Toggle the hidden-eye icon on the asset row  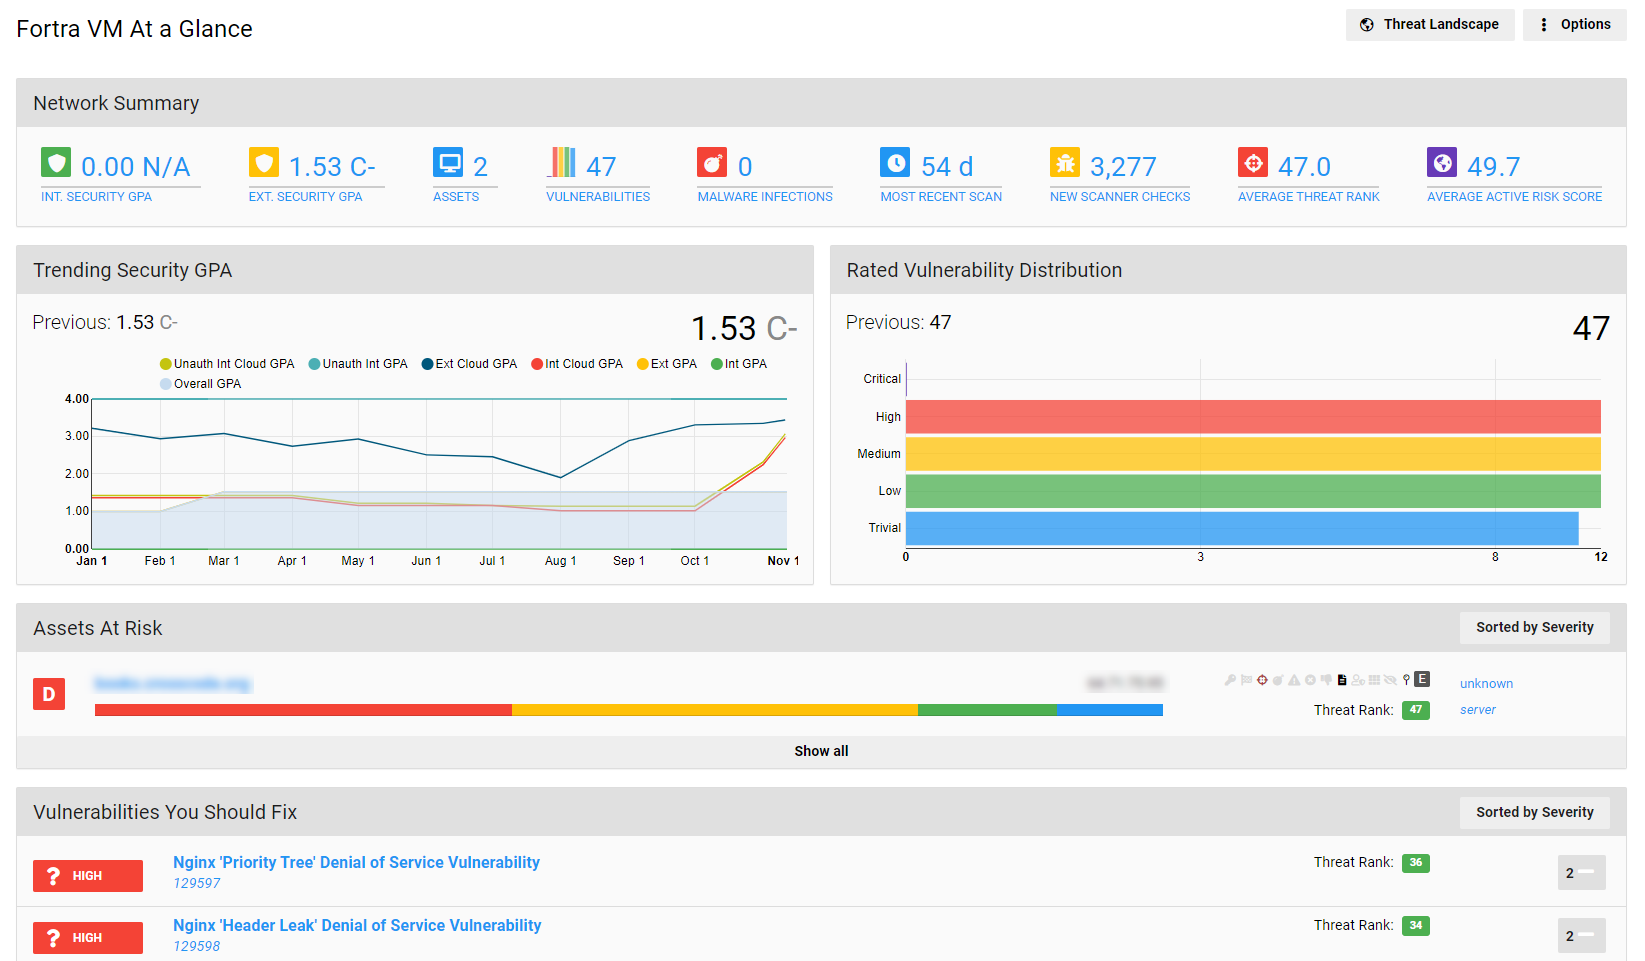point(1388,679)
